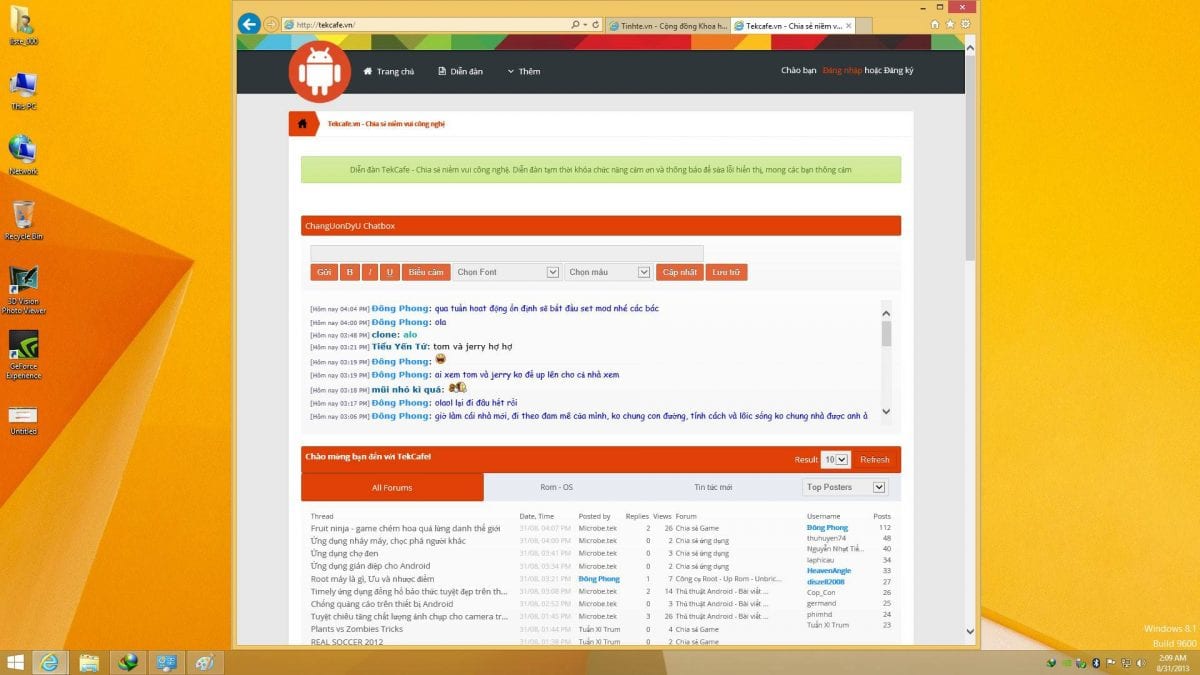Viewport: 1200px width, 675px height.
Task: Click the refresh icon in address bar
Action: click(x=596, y=25)
